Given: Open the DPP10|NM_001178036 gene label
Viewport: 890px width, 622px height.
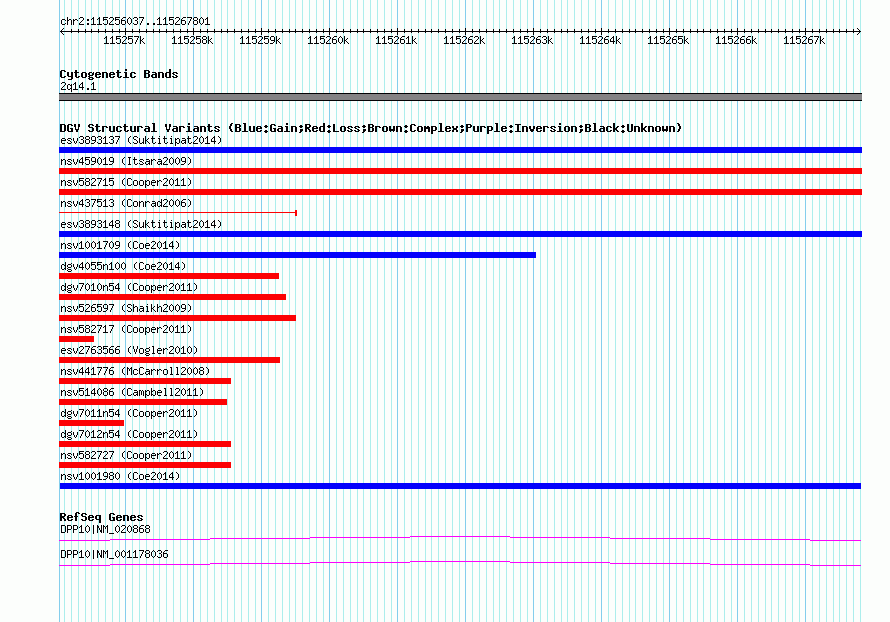Looking at the screenshot, I should click(114, 554).
